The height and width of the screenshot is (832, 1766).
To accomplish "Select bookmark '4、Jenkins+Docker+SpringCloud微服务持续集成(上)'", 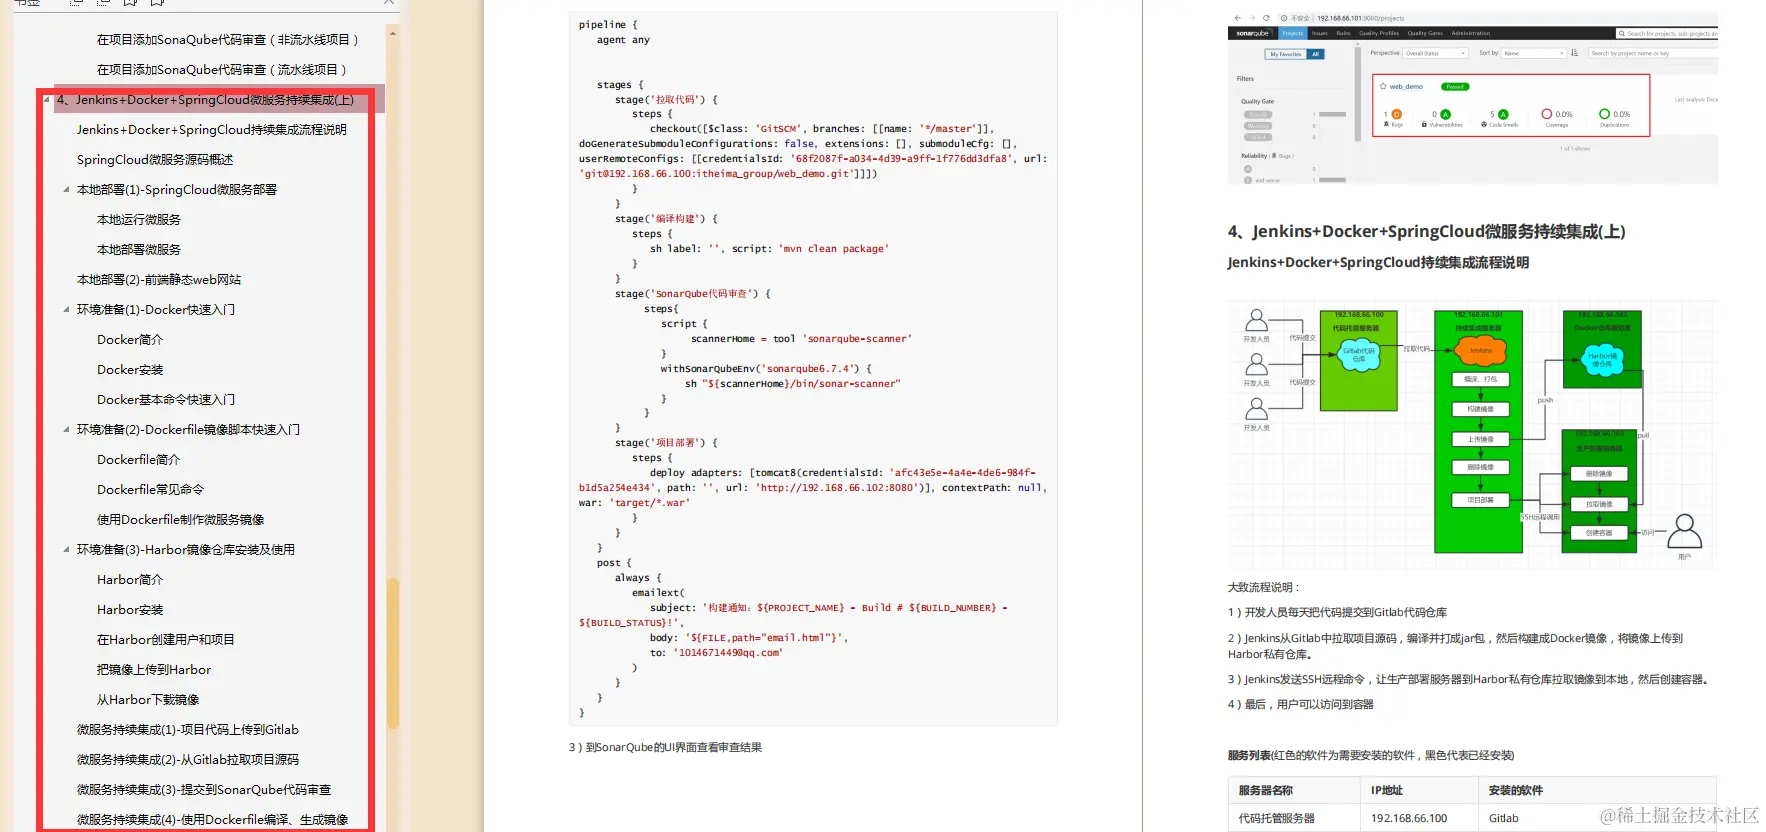I will pyautogui.click(x=205, y=100).
